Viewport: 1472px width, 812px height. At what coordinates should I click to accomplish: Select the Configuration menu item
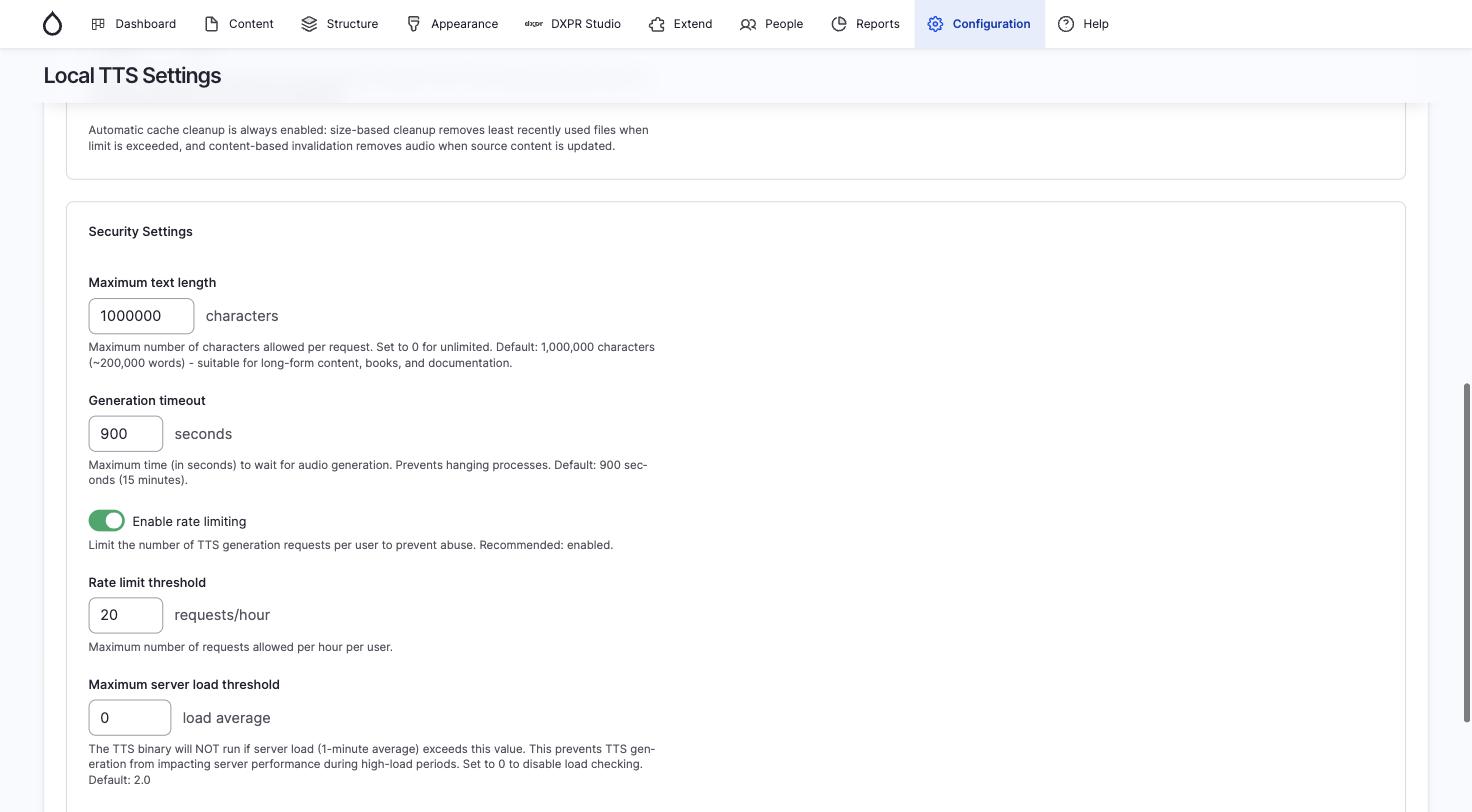coord(979,24)
